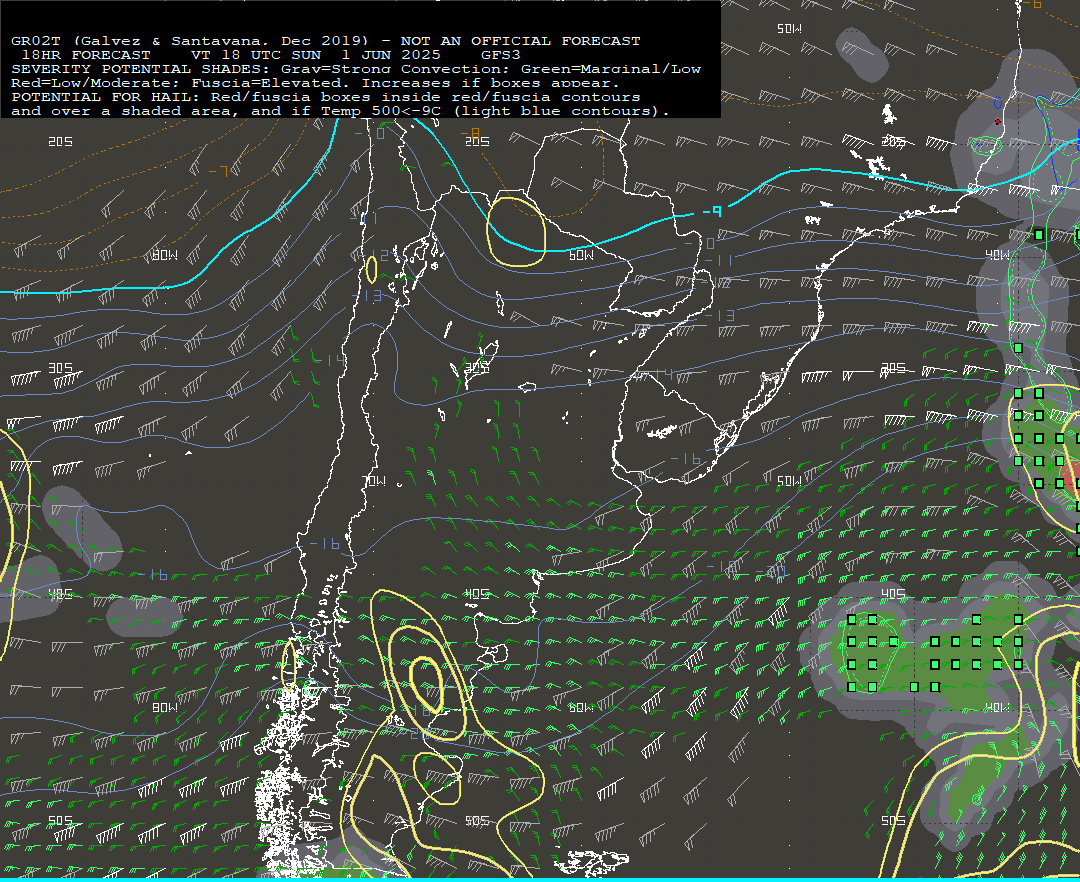Viewport: 1080px width, 882px height.
Task: Click the 'NOT AN OFFICIAL FORECAST' header text
Action: point(520,41)
